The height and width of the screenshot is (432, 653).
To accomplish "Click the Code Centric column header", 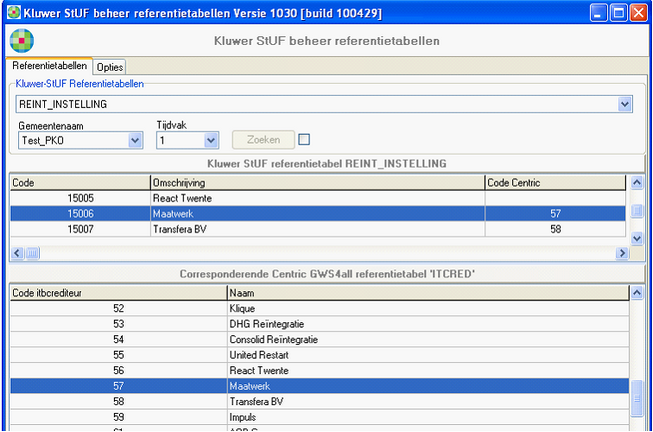I will click(555, 183).
